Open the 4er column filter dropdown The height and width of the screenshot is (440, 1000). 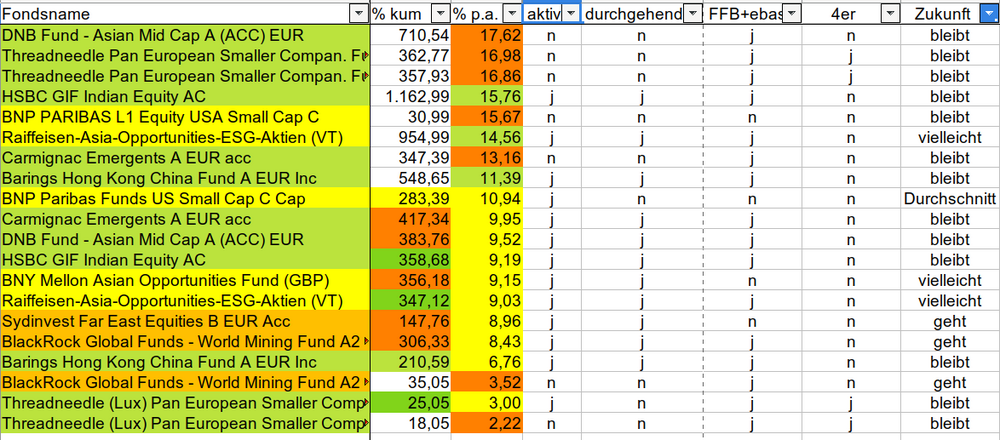point(890,13)
